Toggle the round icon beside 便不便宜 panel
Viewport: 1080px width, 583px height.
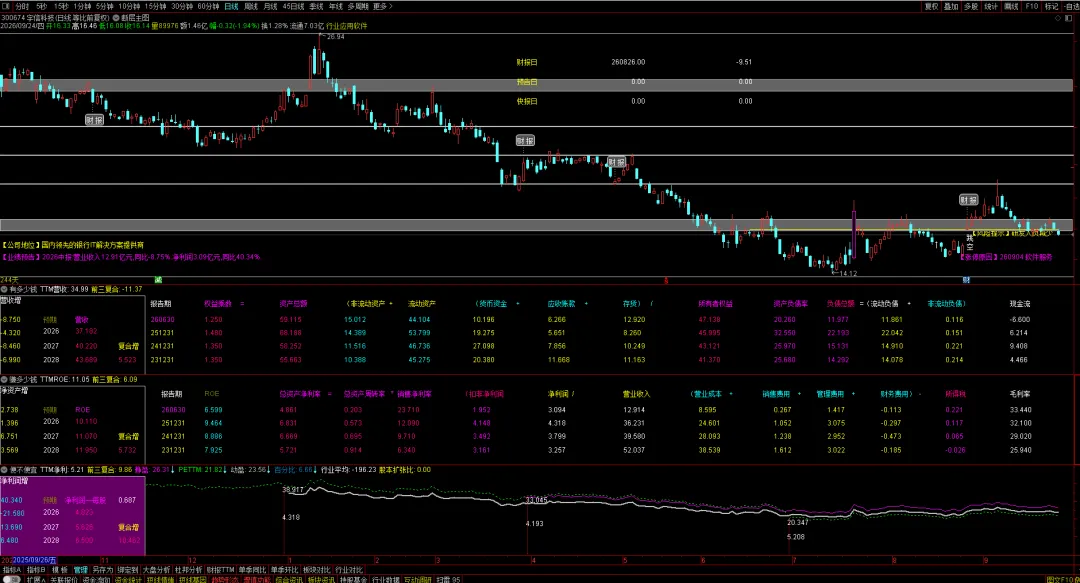click(4, 470)
